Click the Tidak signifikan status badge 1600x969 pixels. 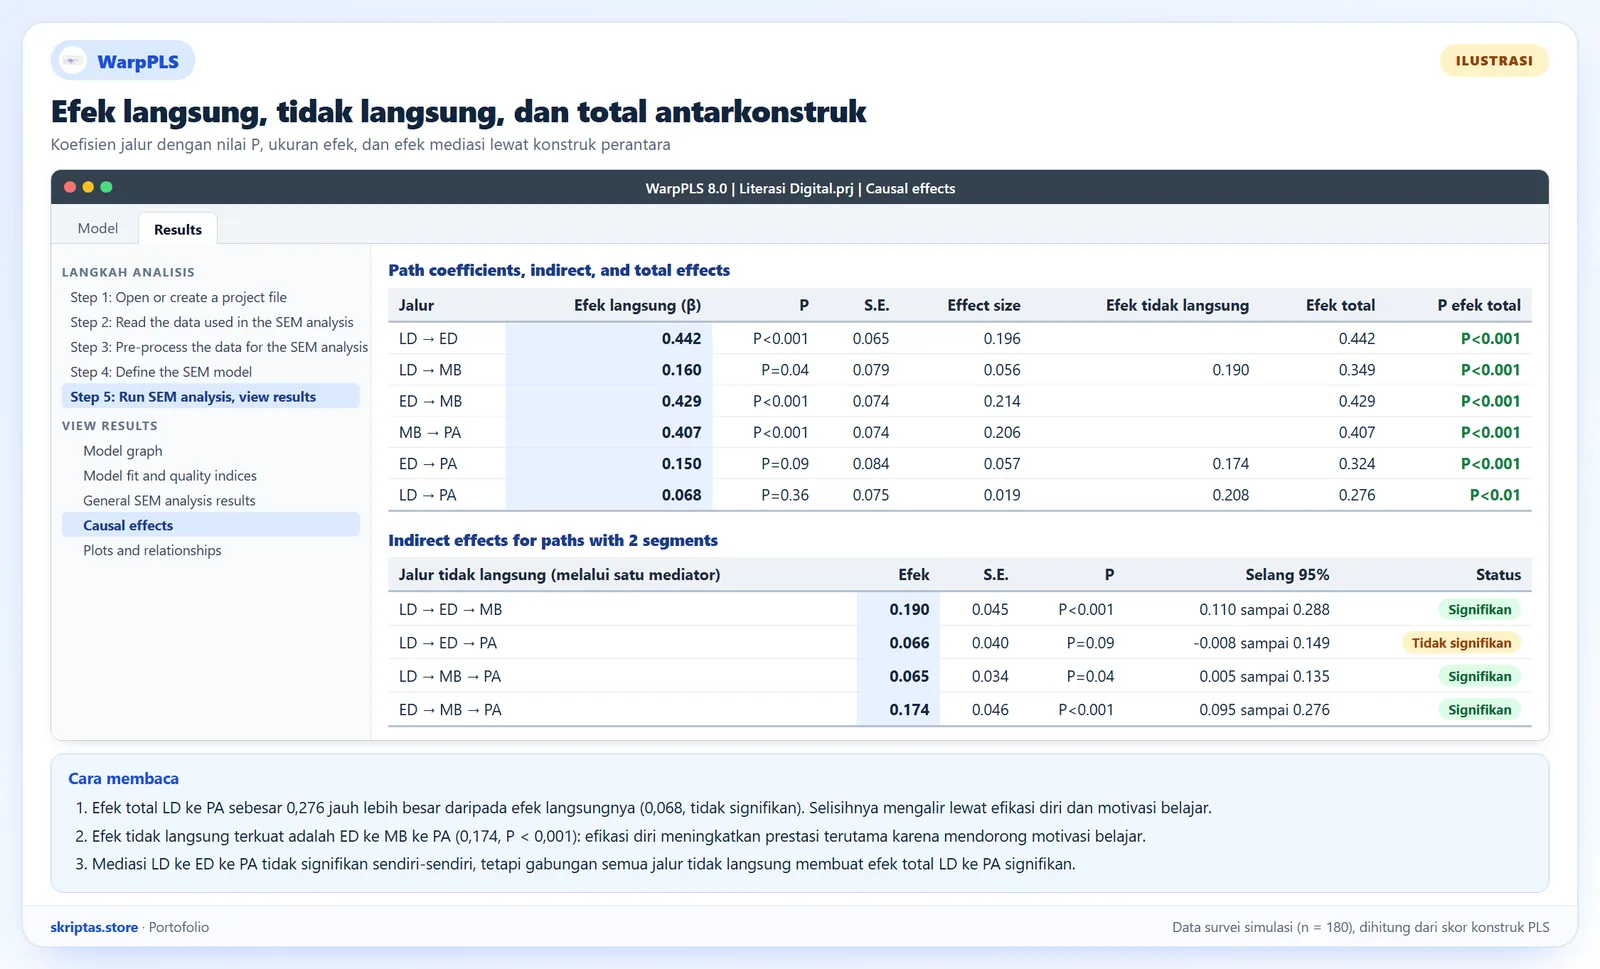[1461, 643]
